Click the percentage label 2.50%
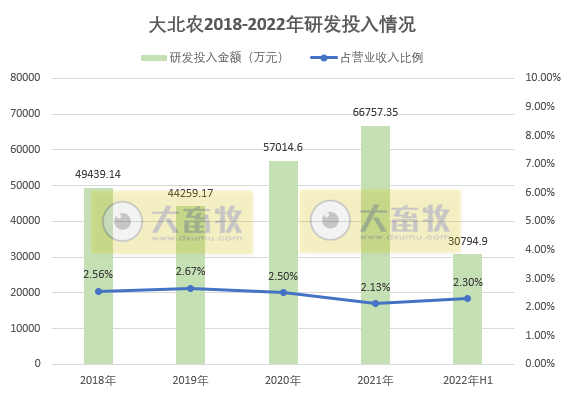583x395 pixels. 283,276
